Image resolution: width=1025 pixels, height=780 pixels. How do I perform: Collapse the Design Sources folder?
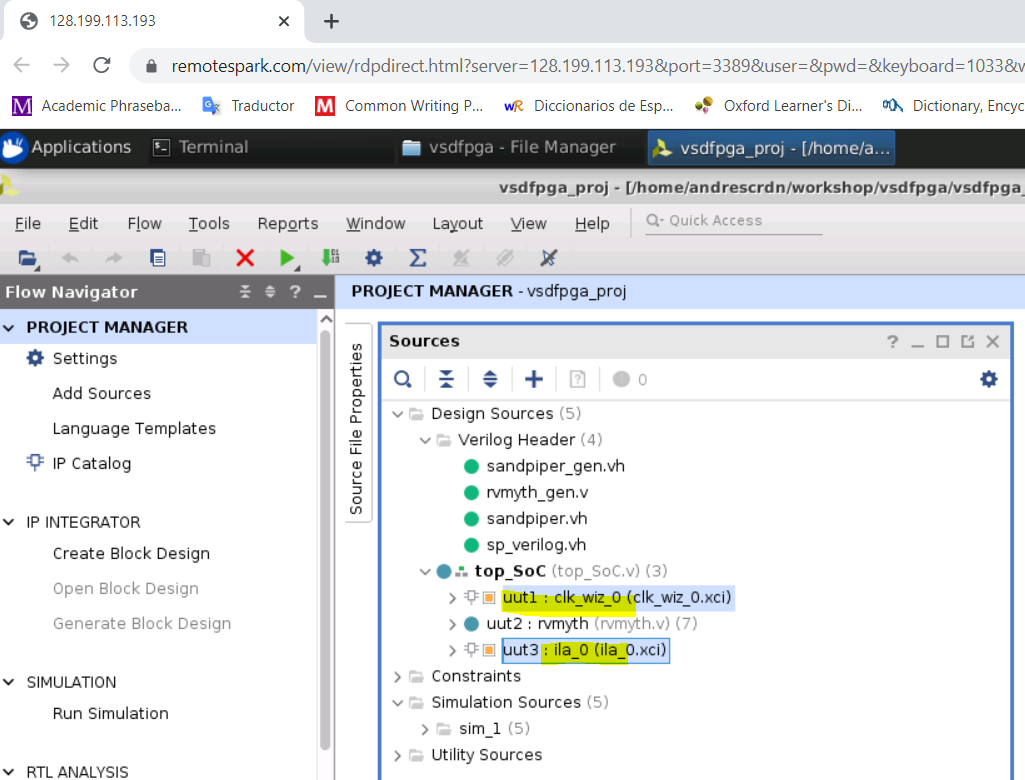click(397, 414)
